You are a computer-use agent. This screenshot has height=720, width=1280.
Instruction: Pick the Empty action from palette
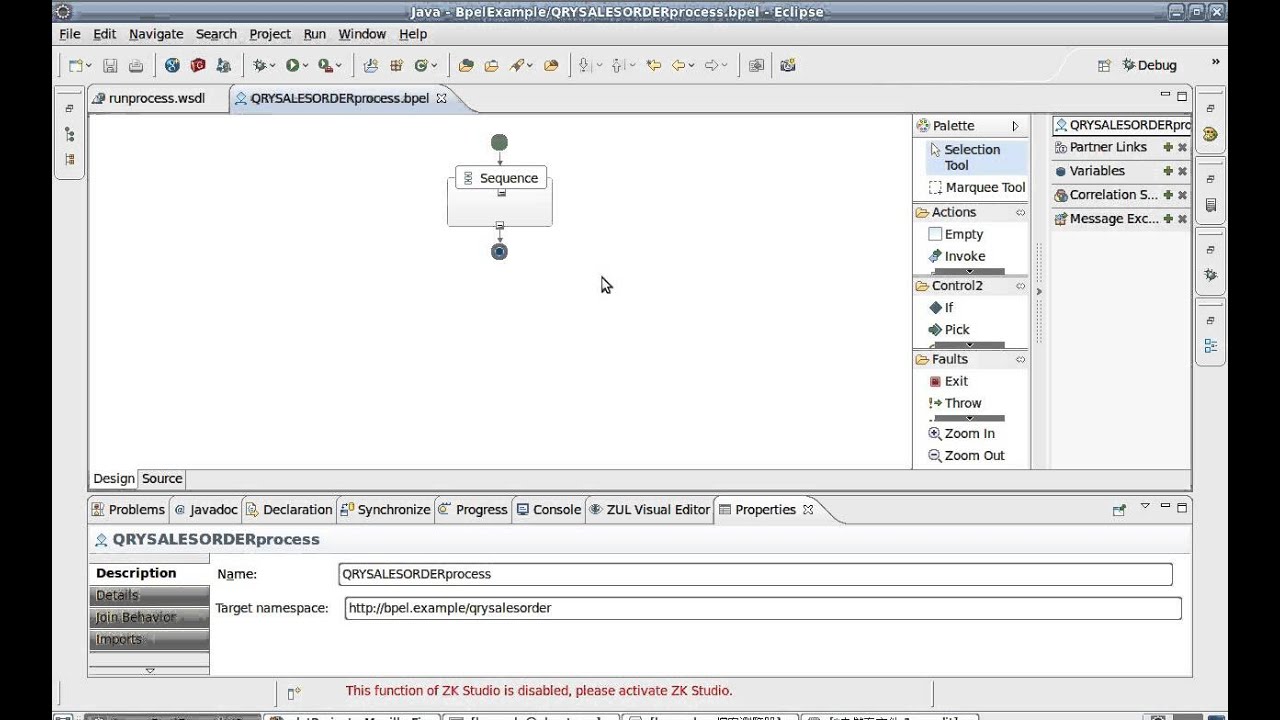(955, 234)
